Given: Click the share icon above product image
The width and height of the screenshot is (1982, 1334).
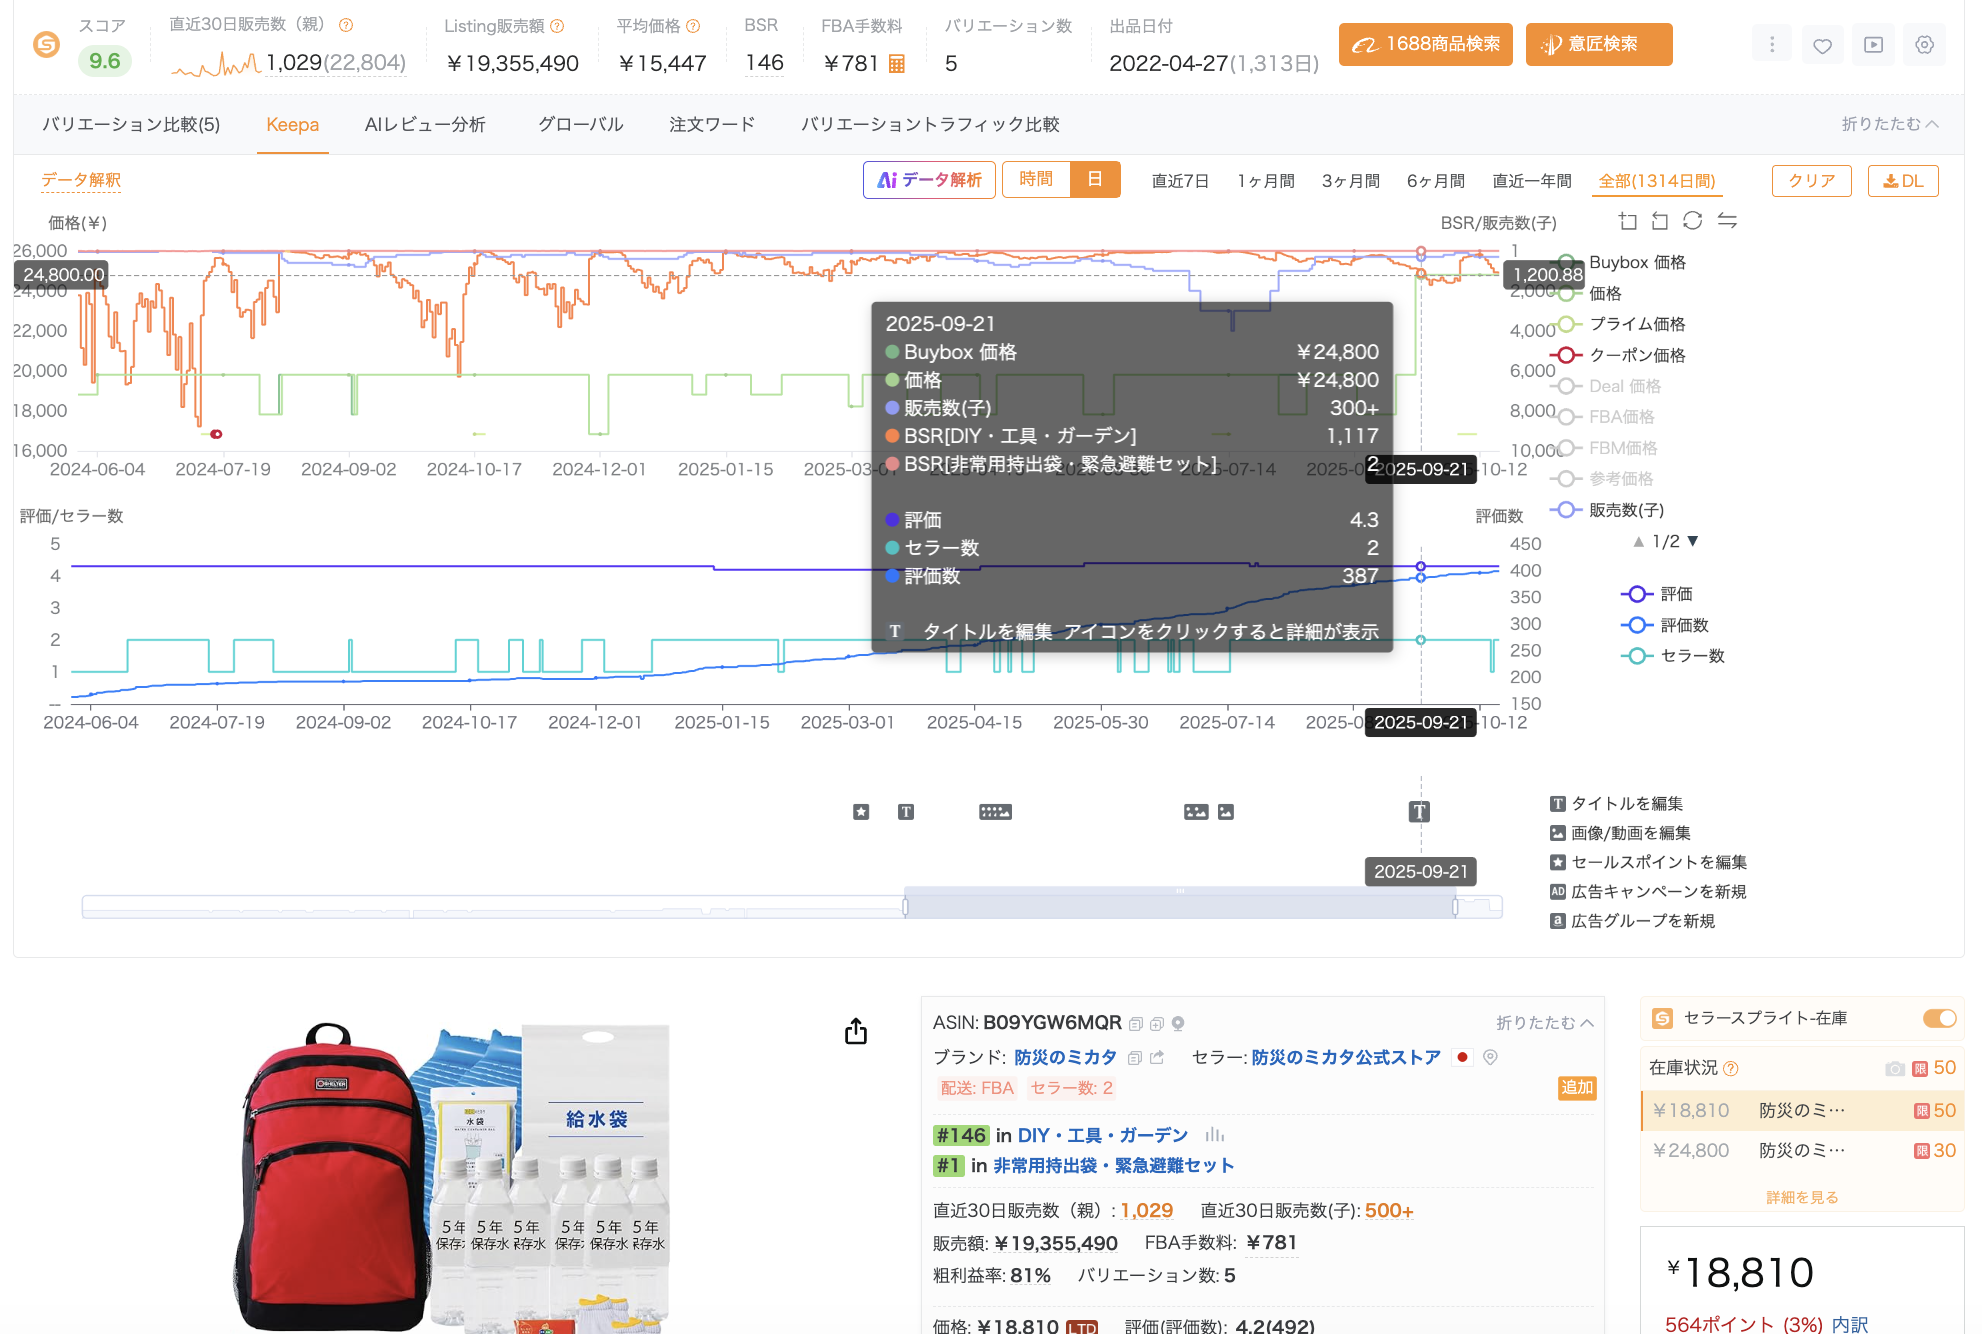Looking at the screenshot, I should point(856,1031).
